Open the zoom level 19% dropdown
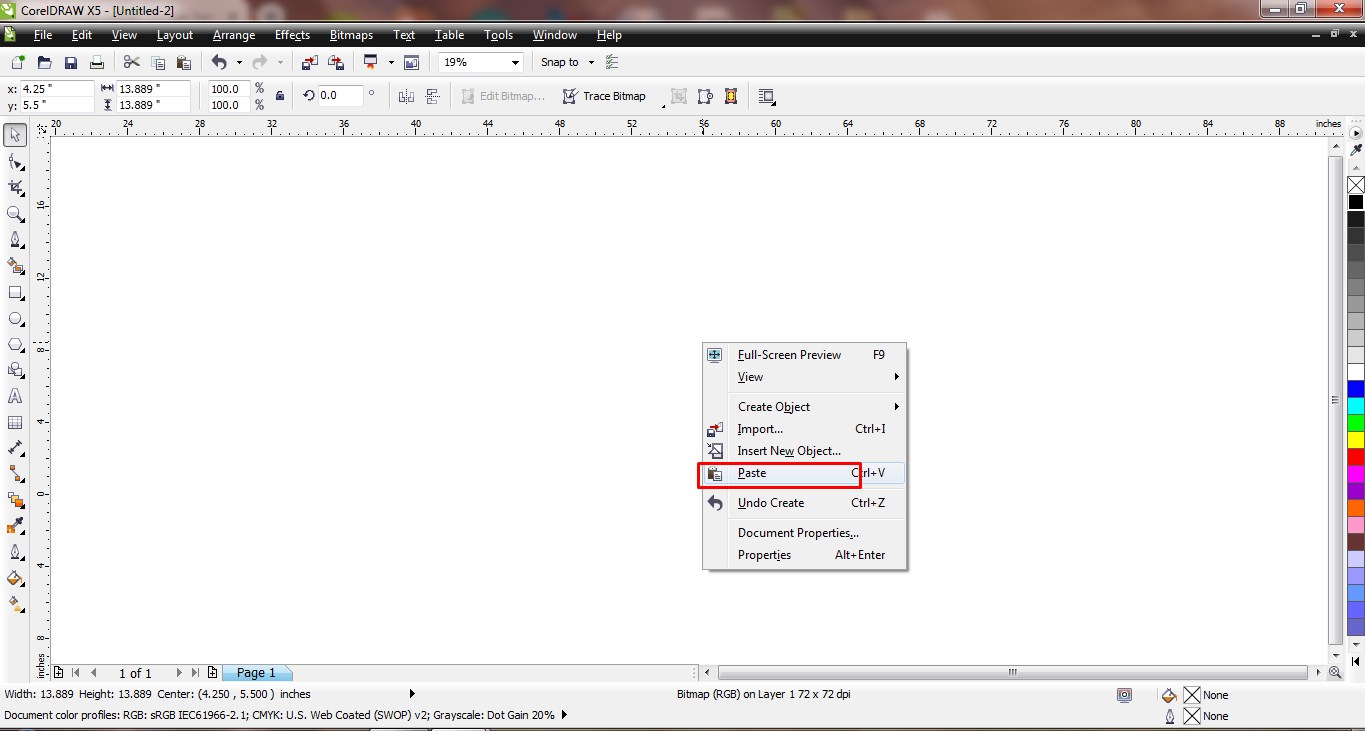This screenshot has width=1365, height=731. click(516, 62)
